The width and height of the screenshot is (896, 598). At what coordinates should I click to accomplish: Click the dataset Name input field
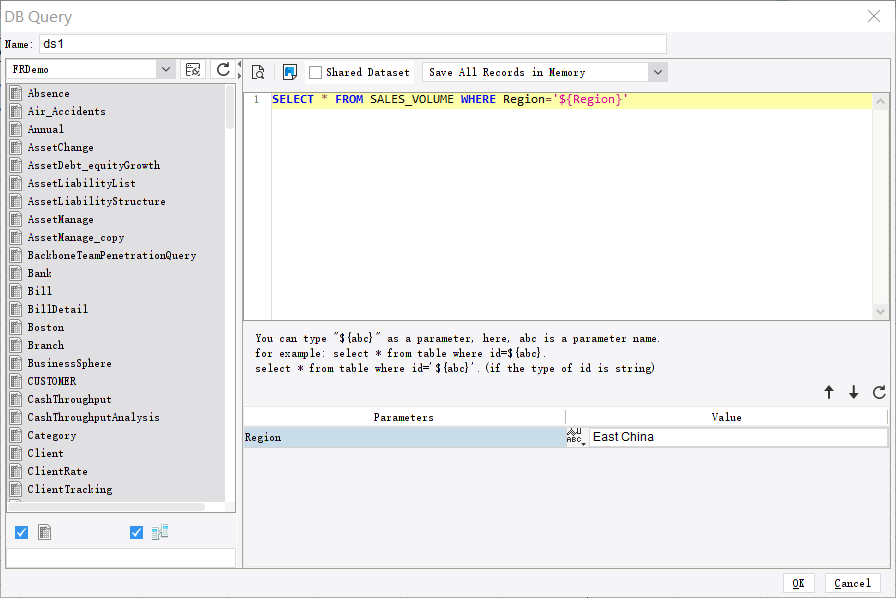[352, 44]
